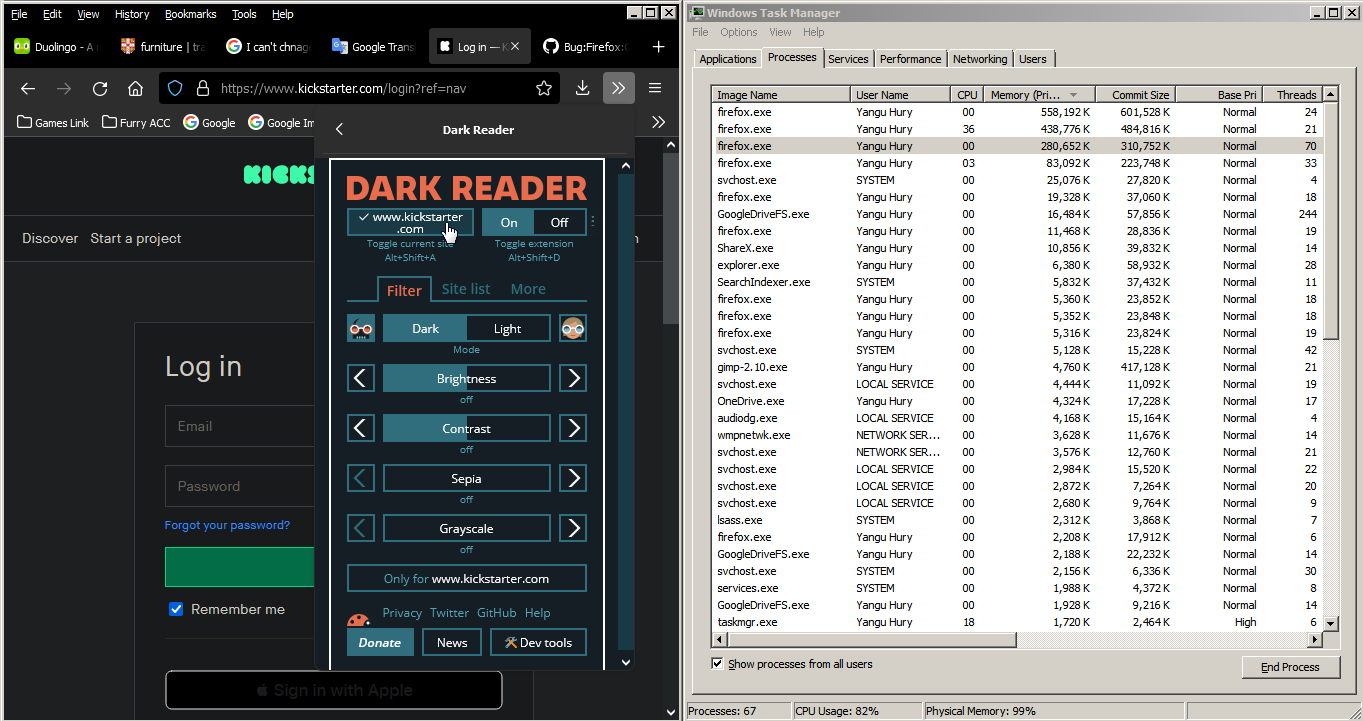The height and width of the screenshot is (721, 1363).
Task: Open Task Manager Options menu
Action: pyautogui.click(x=739, y=32)
